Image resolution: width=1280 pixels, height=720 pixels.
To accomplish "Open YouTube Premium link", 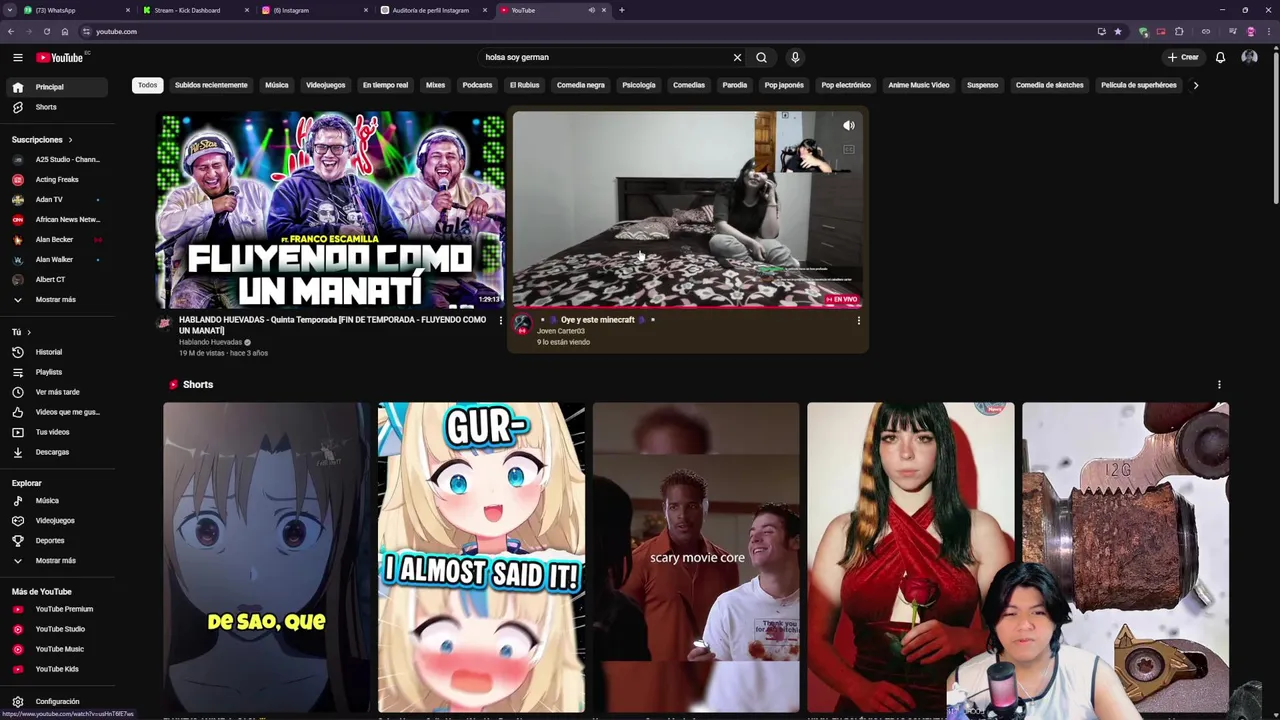I will tap(55, 609).
